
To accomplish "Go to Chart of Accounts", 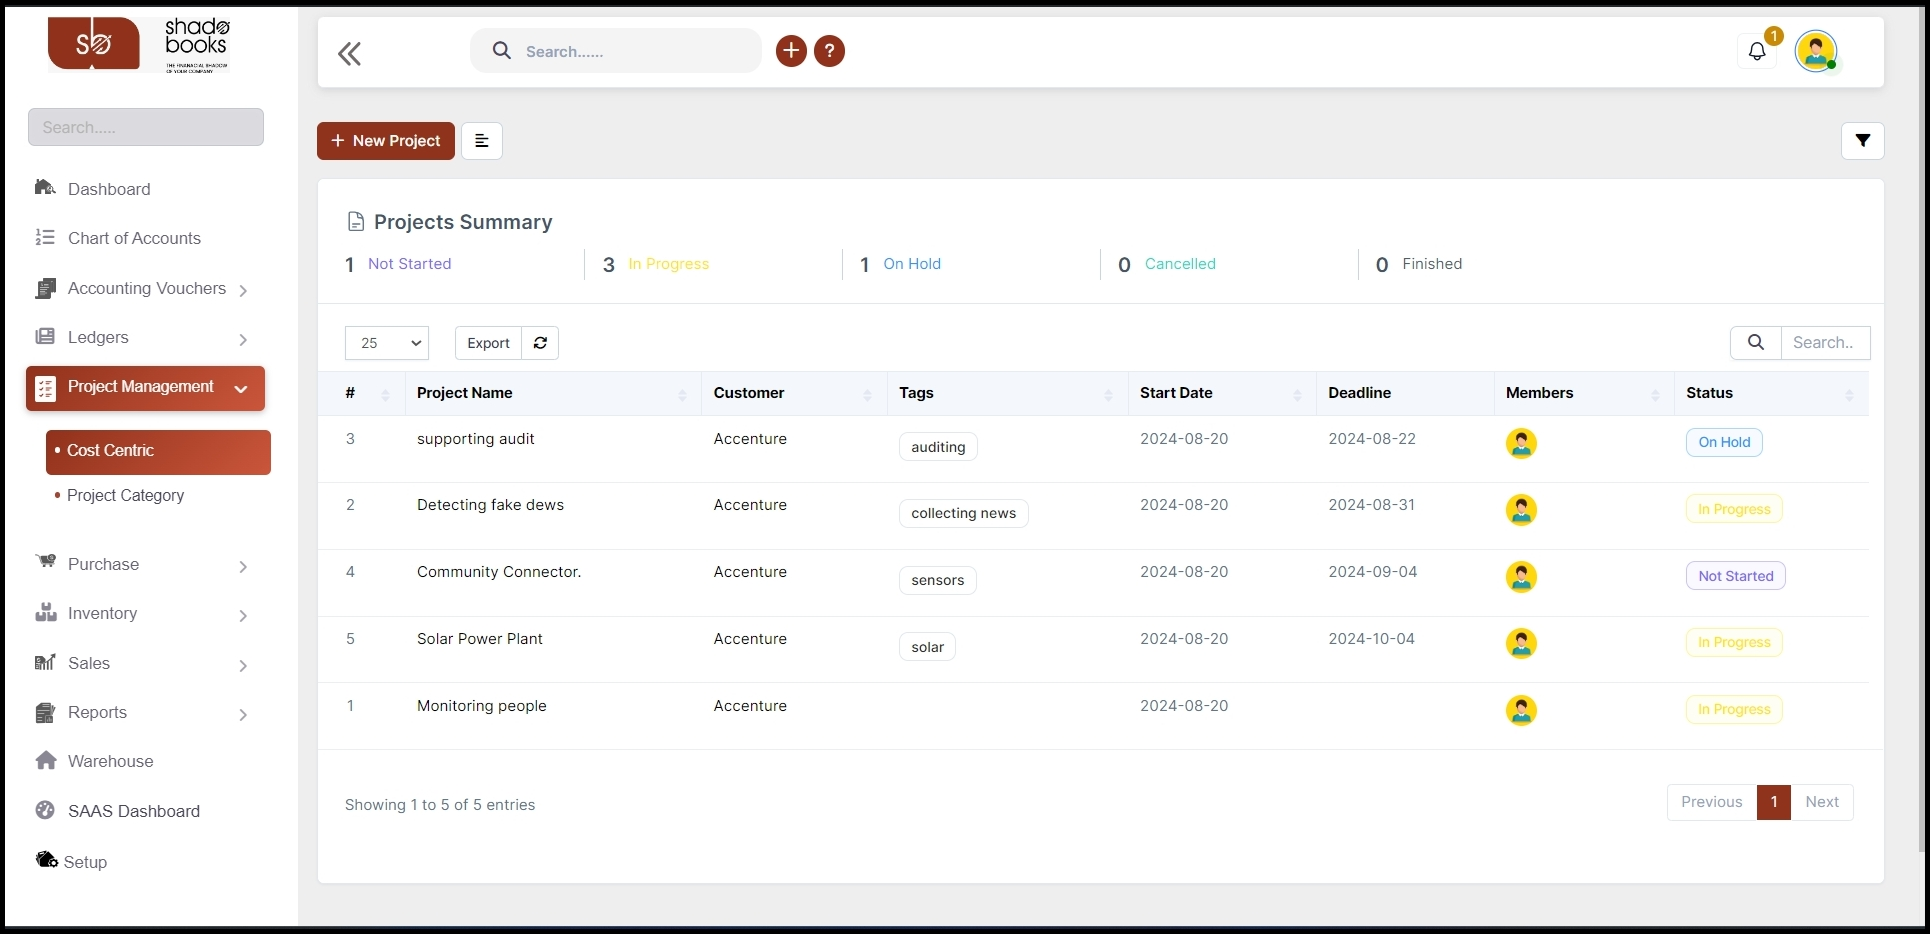I will 134,238.
